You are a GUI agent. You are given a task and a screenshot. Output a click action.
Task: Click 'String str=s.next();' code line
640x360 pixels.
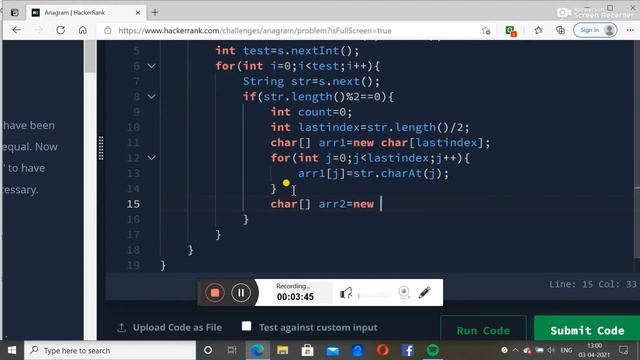click(x=311, y=82)
